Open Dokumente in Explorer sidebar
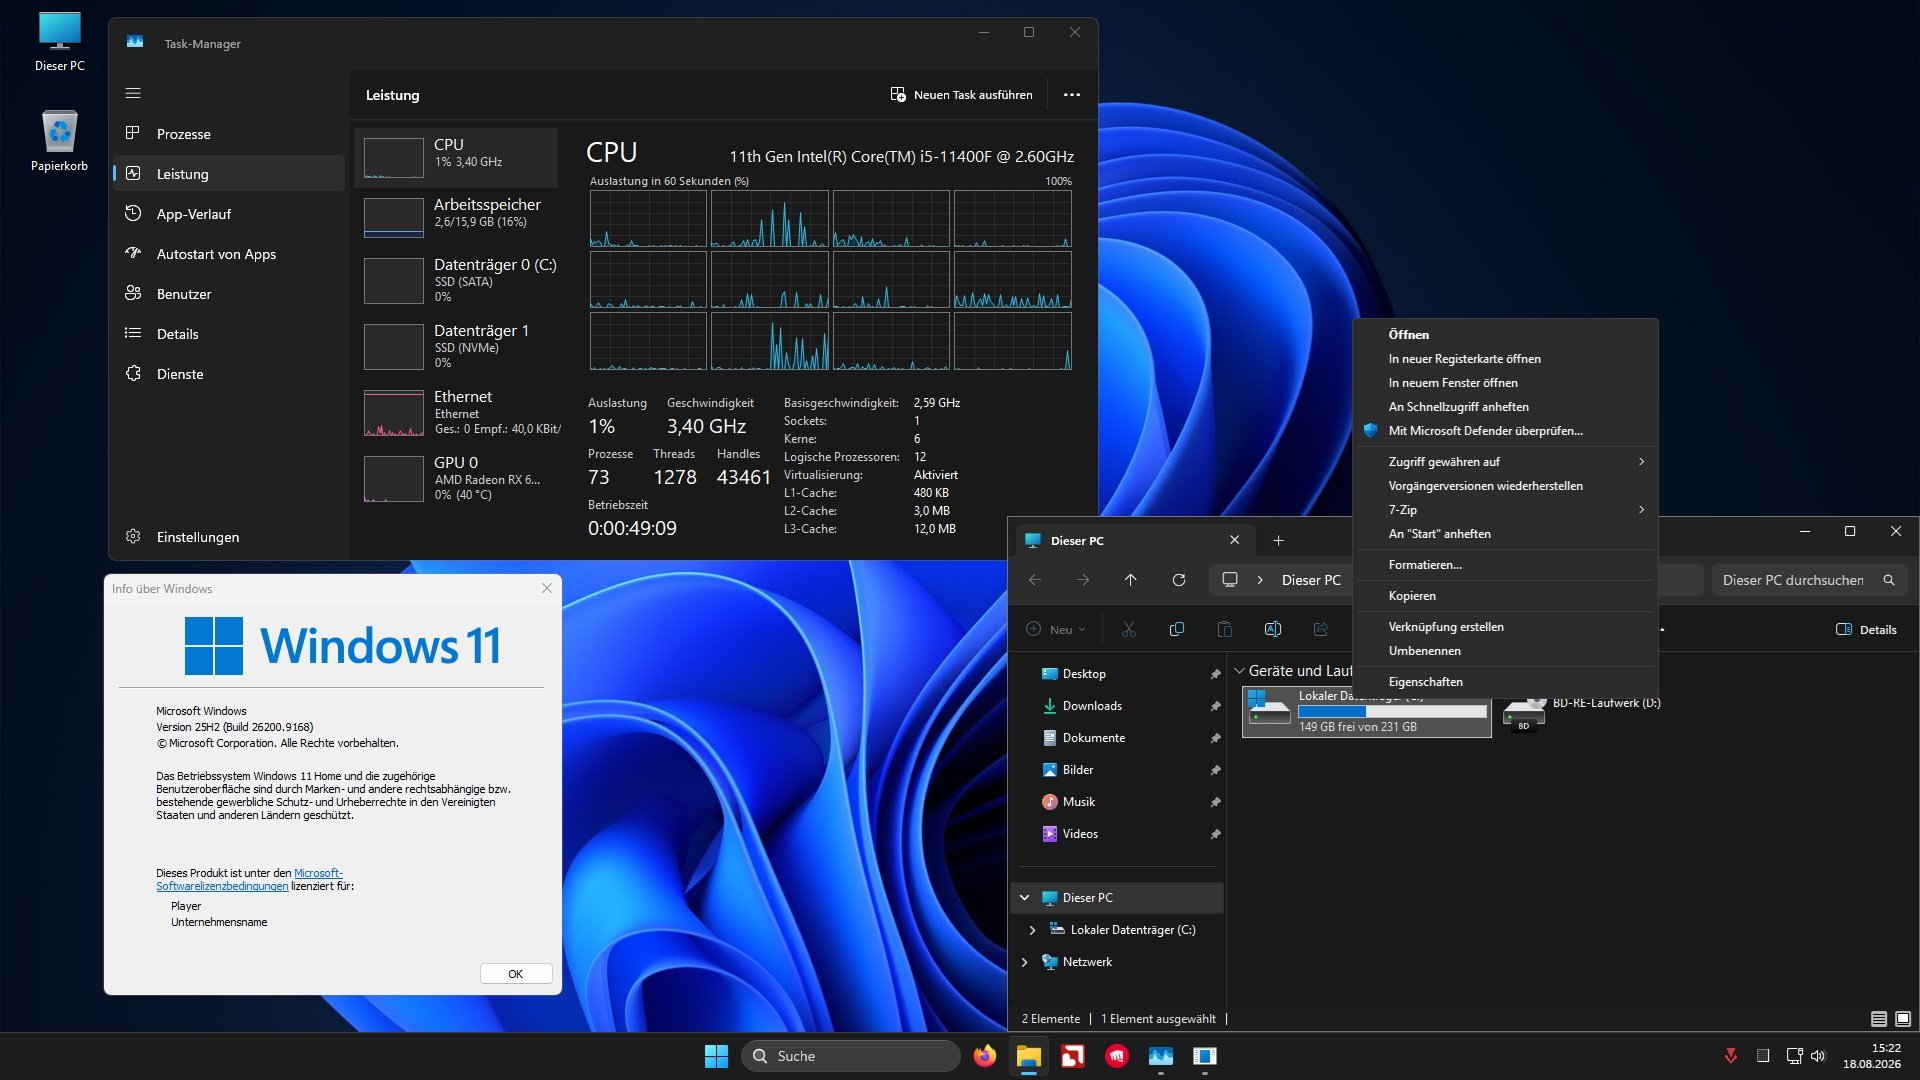 pyautogui.click(x=1120, y=738)
